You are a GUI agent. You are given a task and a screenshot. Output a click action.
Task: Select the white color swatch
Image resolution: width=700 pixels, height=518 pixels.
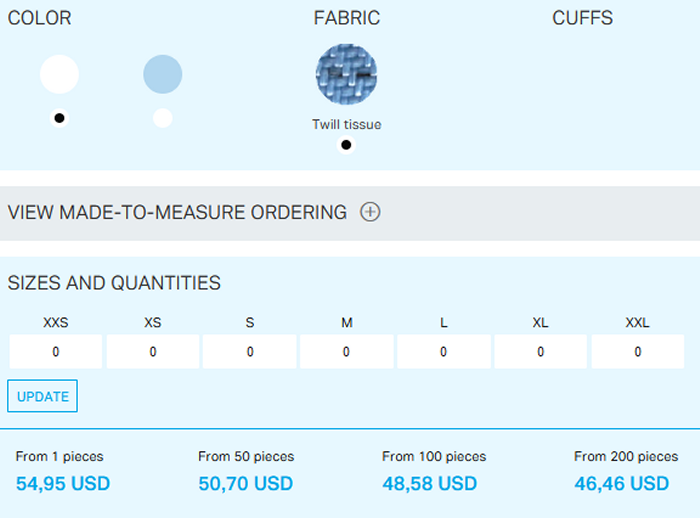pos(59,74)
